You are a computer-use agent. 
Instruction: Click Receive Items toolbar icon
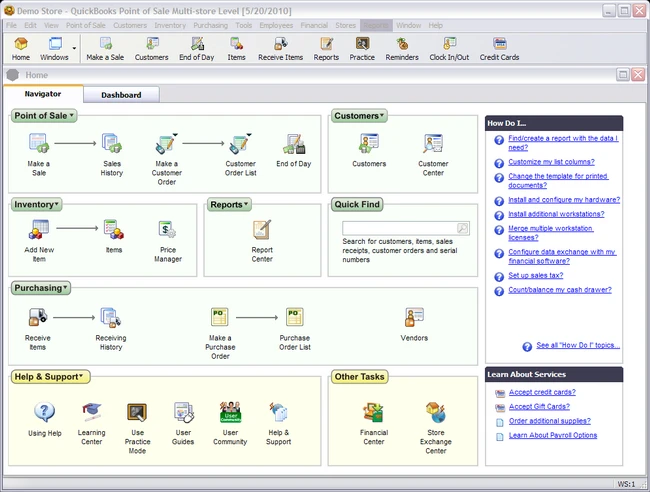[281, 49]
